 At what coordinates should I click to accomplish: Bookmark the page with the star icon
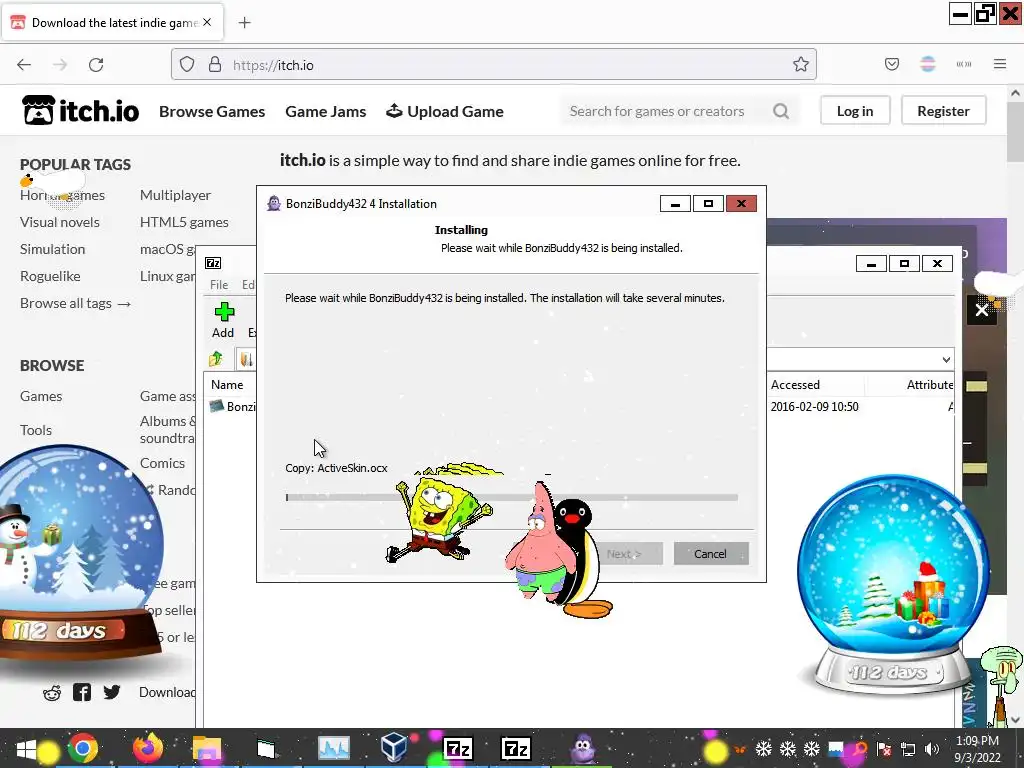tap(801, 64)
